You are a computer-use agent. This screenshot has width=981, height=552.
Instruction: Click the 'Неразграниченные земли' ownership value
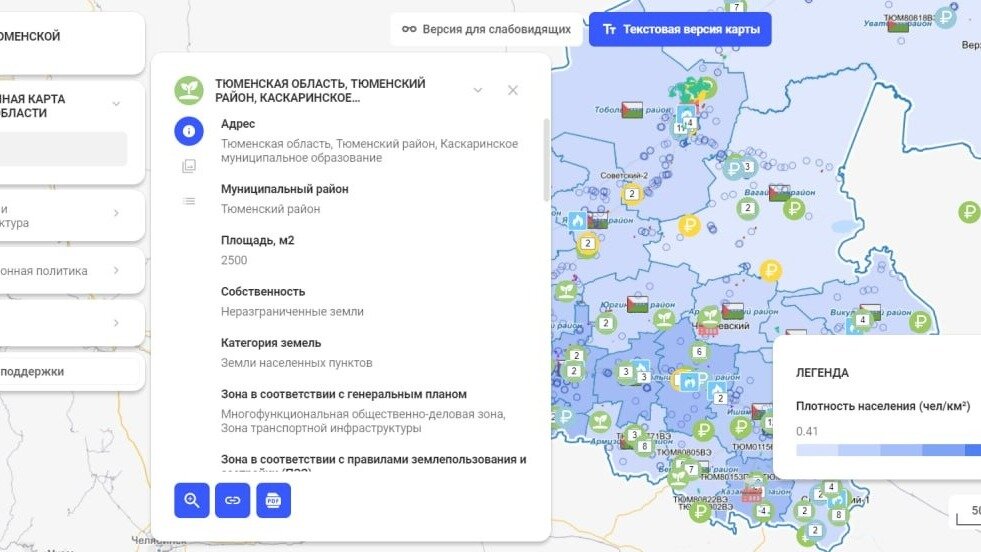coord(292,312)
